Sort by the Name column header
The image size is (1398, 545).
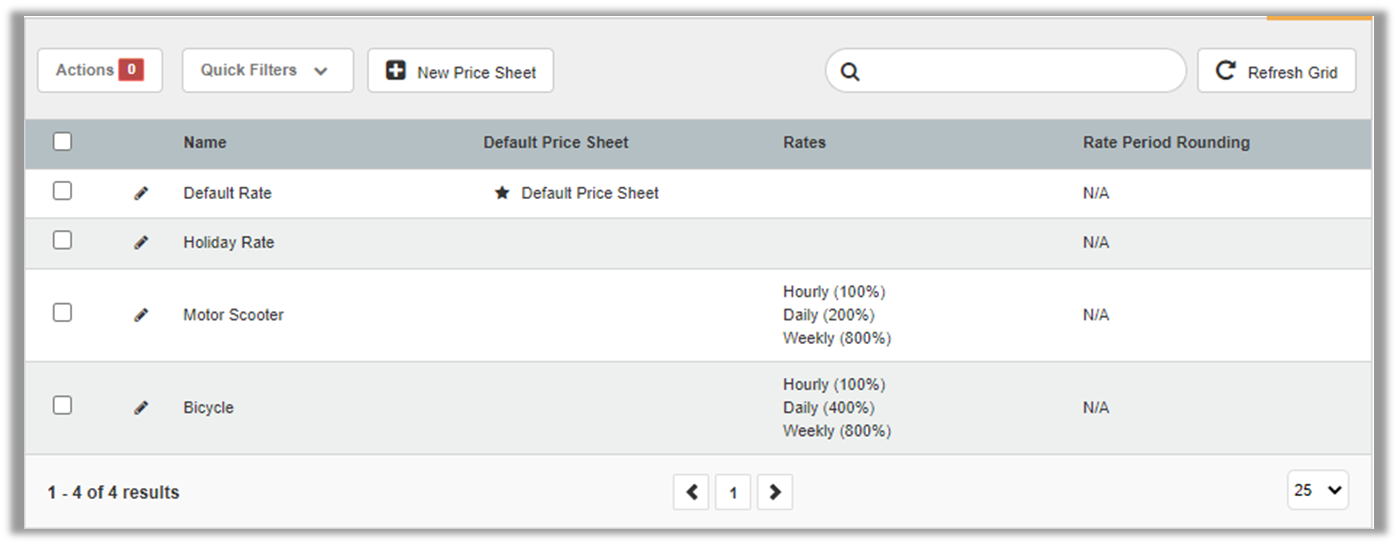[x=205, y=143]
